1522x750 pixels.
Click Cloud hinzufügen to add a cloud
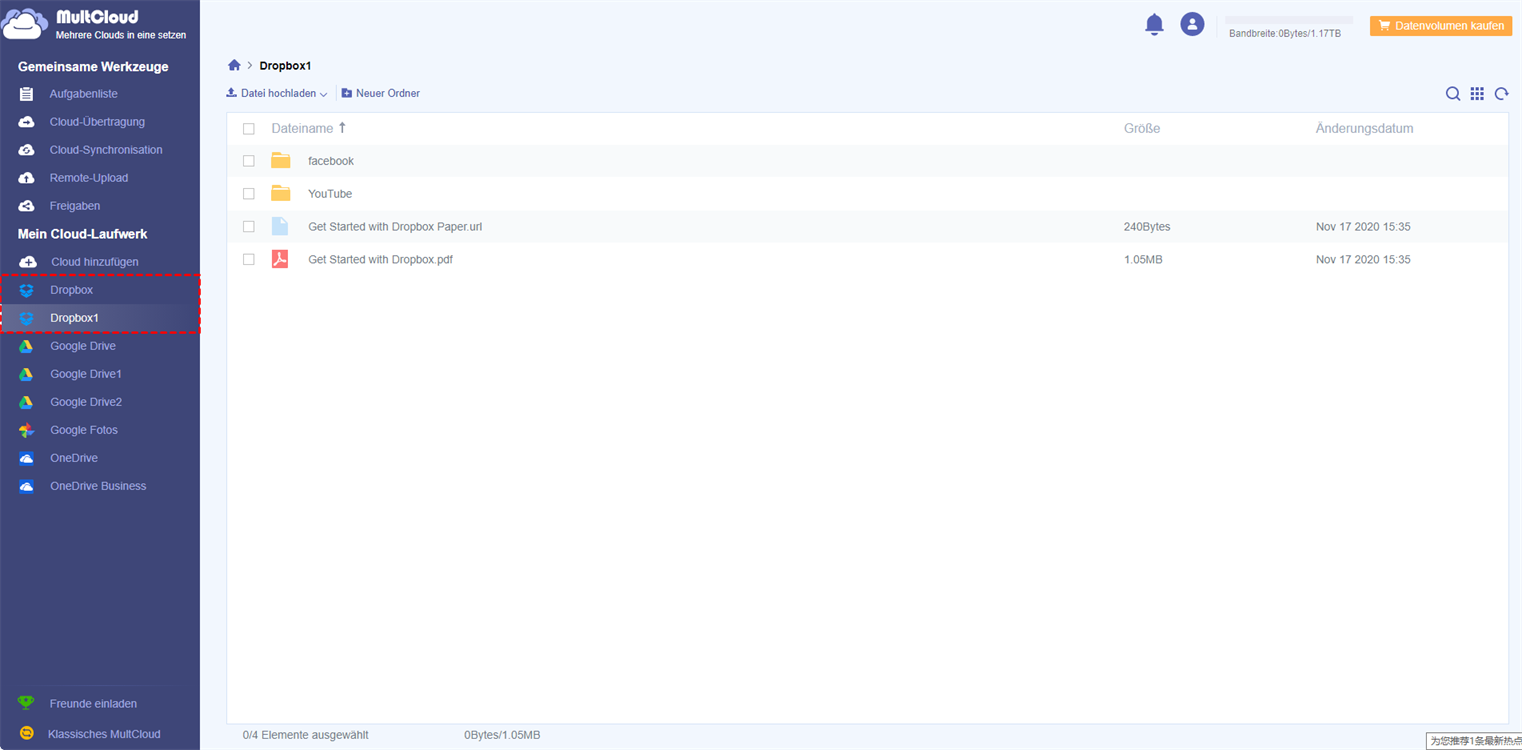[x=95, y=262]
